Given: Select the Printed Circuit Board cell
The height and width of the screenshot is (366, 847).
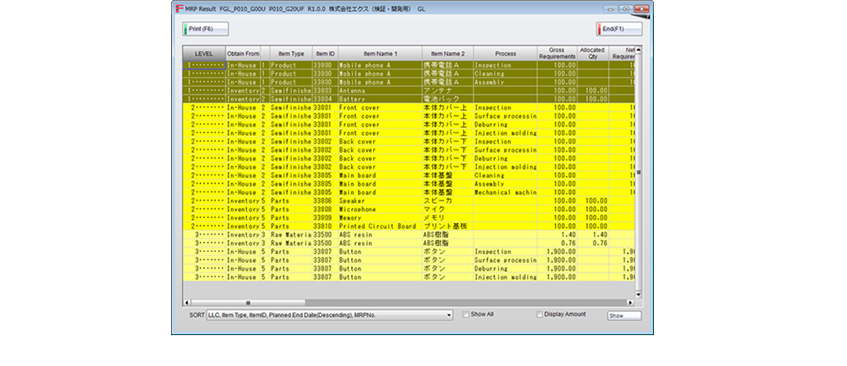Looking at the screenshot, I should click(x=380, y=226).
